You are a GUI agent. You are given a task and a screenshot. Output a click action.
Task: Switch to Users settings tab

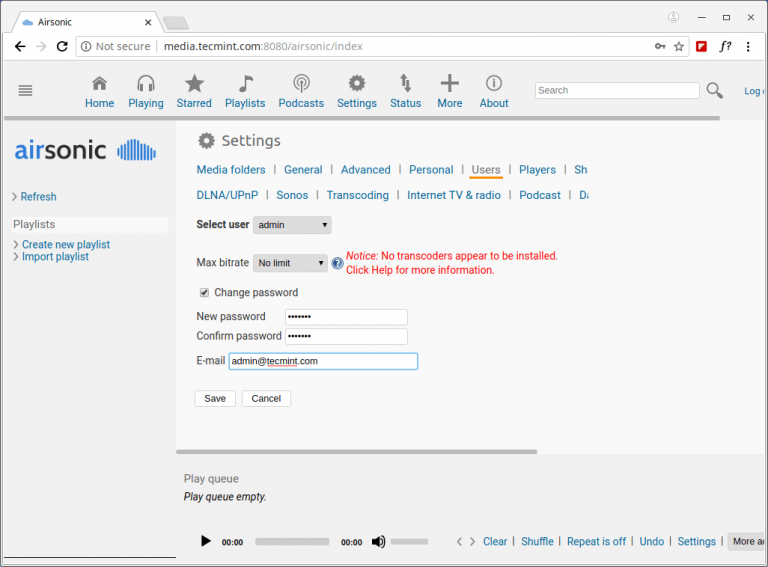(x=486, y=170)
